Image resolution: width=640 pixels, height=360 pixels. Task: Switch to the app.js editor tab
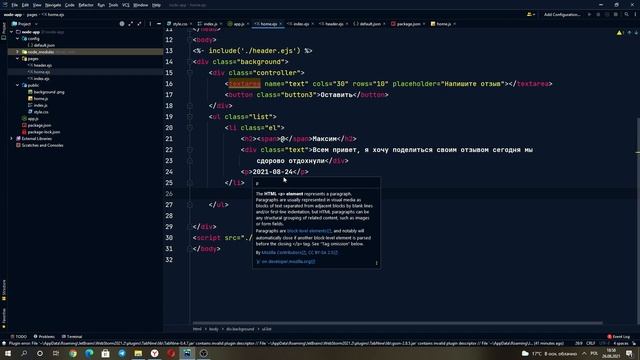point(238,24)
